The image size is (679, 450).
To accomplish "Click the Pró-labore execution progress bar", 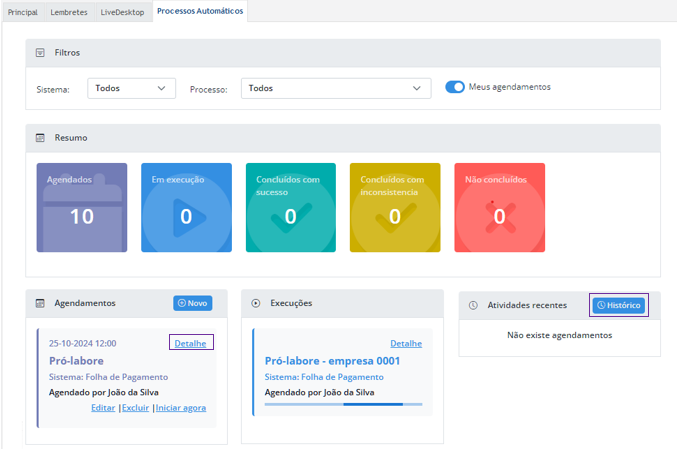I will click(x=343, y=405).
